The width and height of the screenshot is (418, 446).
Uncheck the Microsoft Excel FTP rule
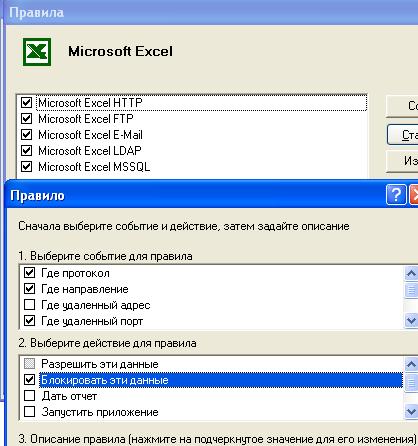26,118
